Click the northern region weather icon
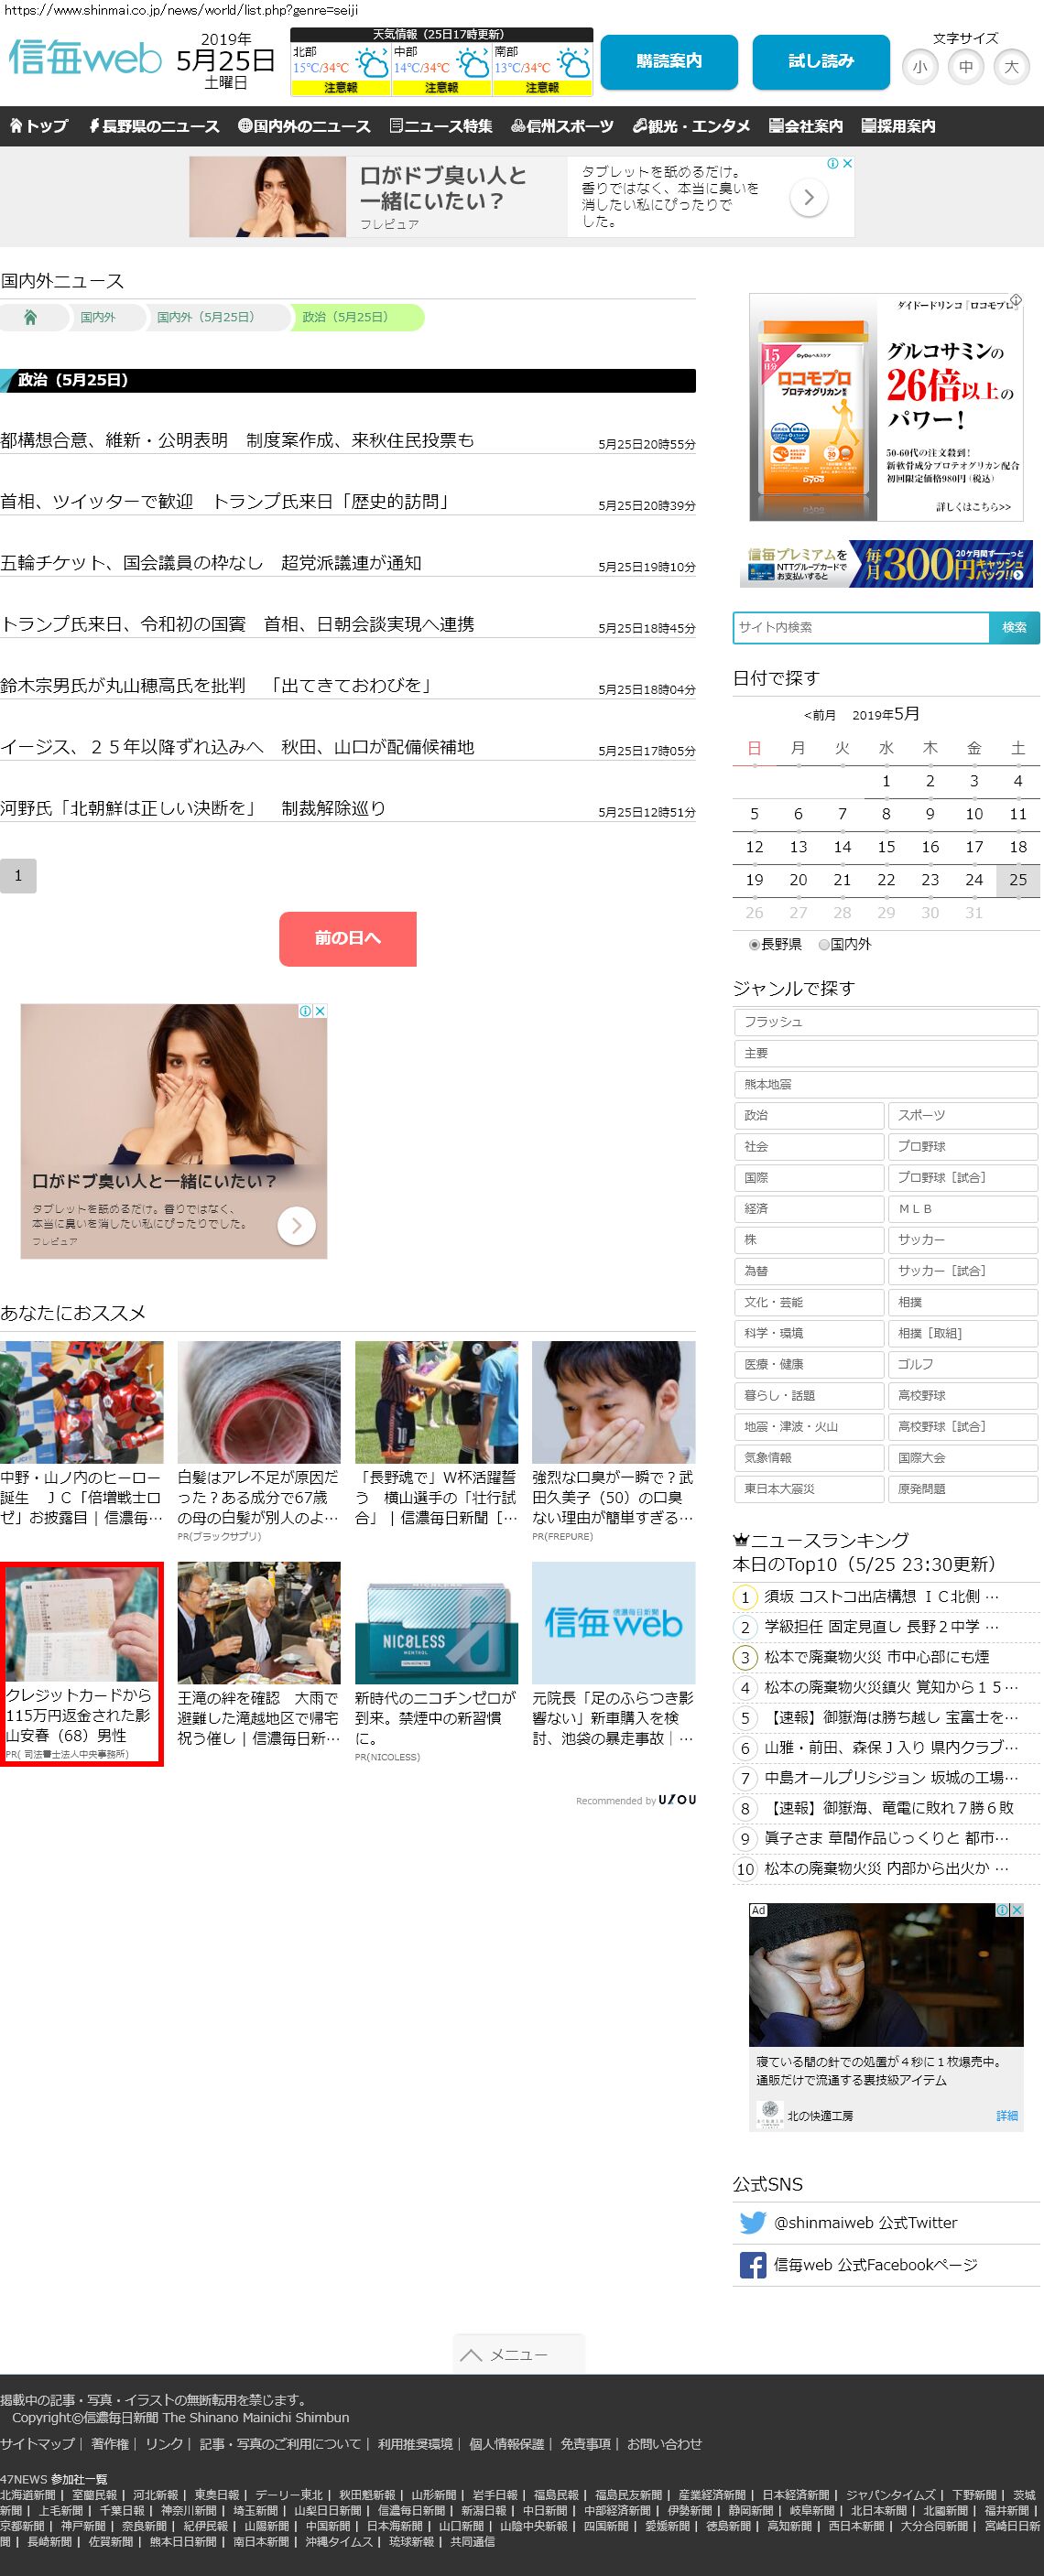Screen dimensions: 1044x2576 (x=372, y=66)
